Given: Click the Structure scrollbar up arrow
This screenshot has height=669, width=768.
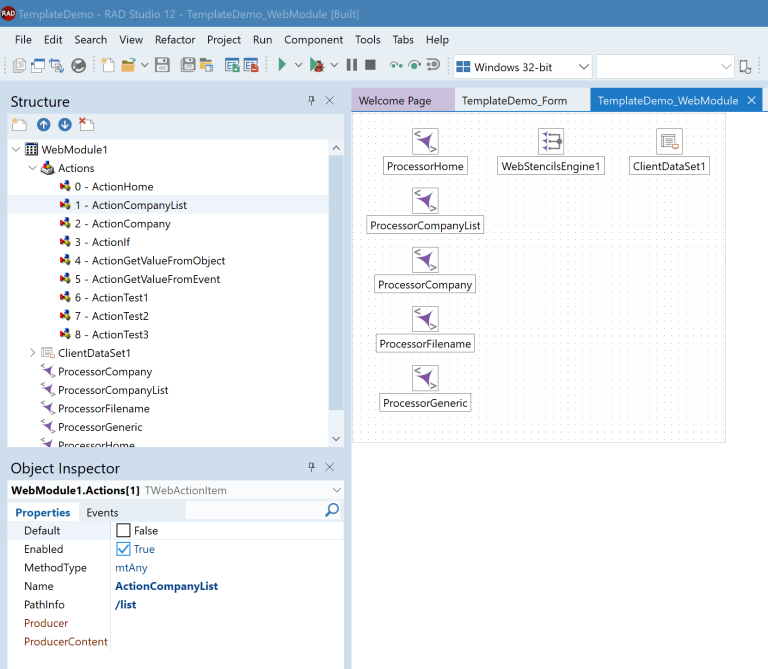Looking at the screenshot, I should point(336,147).
